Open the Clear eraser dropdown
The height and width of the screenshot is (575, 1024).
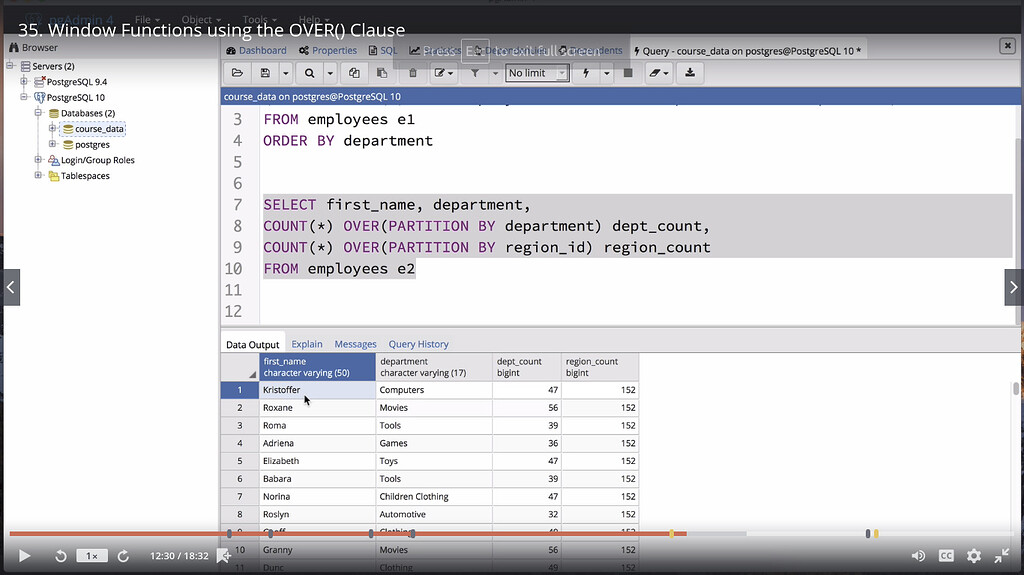pyautogui.click(x=658, y=73)
